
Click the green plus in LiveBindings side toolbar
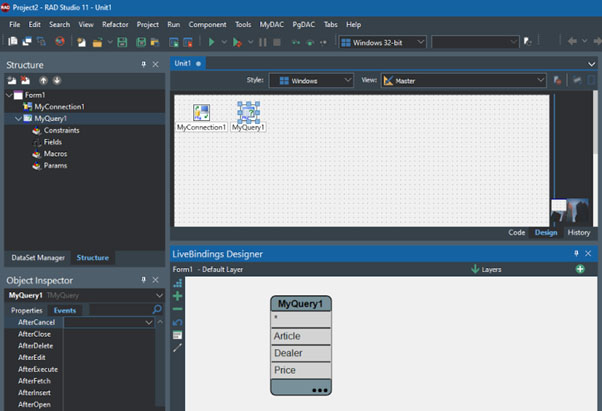[x=177, y=296]
